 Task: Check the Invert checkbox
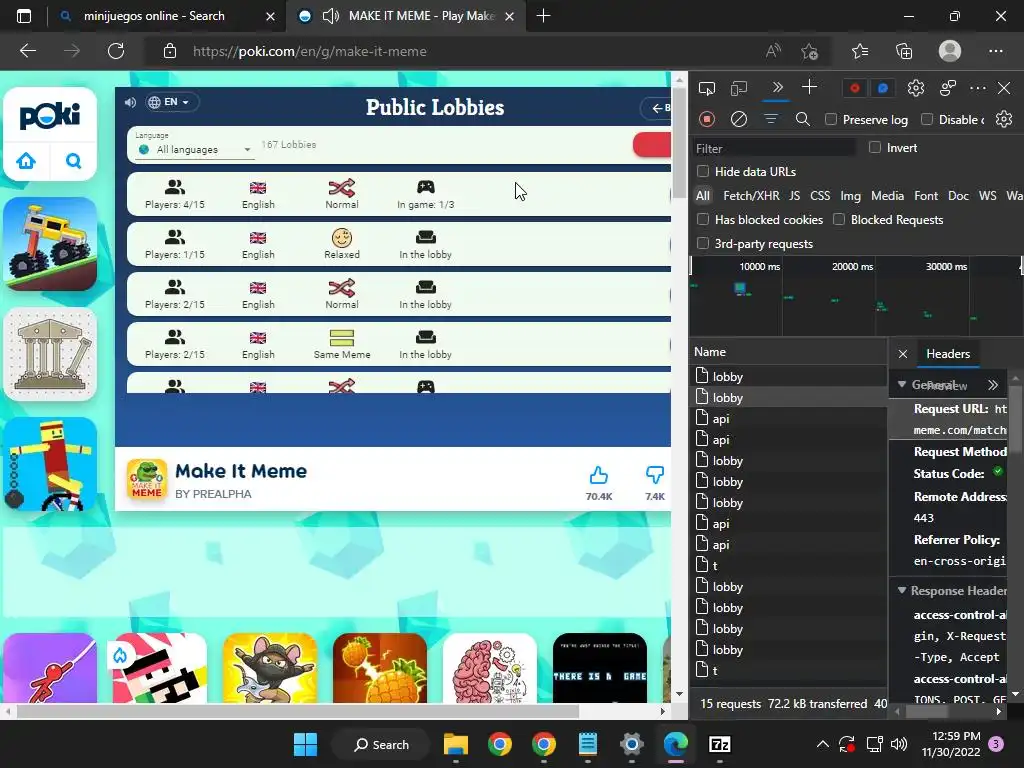pyautogui.click(x=875, y=148)
